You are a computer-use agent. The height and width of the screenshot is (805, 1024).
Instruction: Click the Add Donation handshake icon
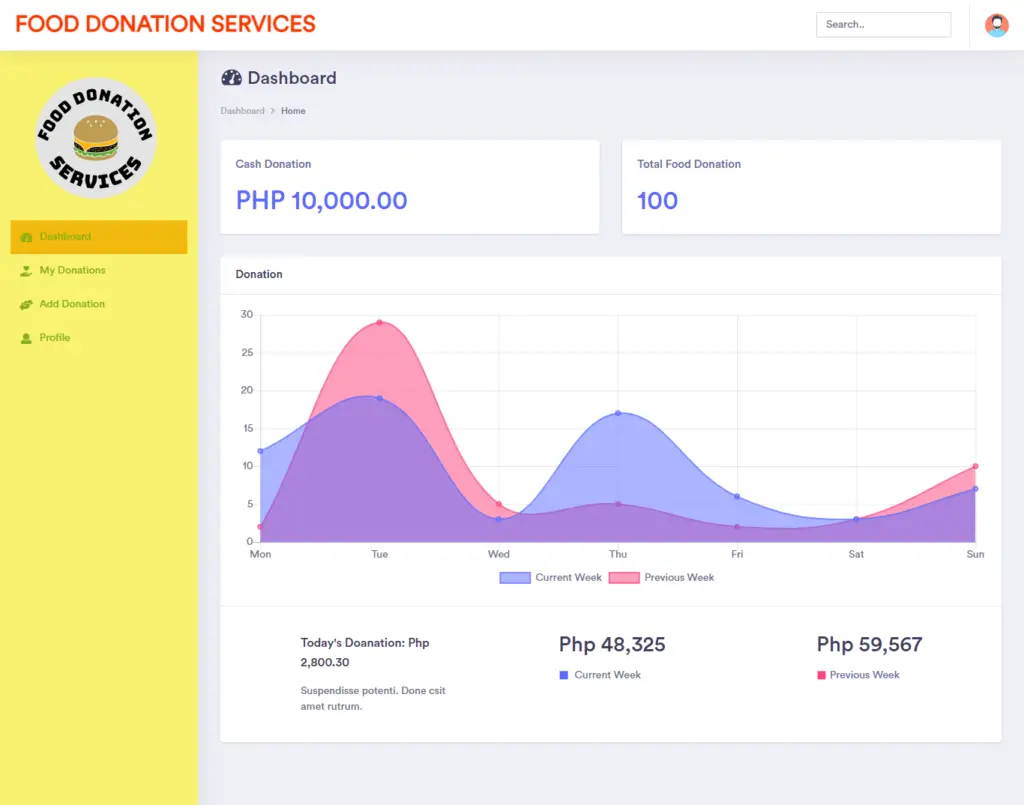pos(26,304)
